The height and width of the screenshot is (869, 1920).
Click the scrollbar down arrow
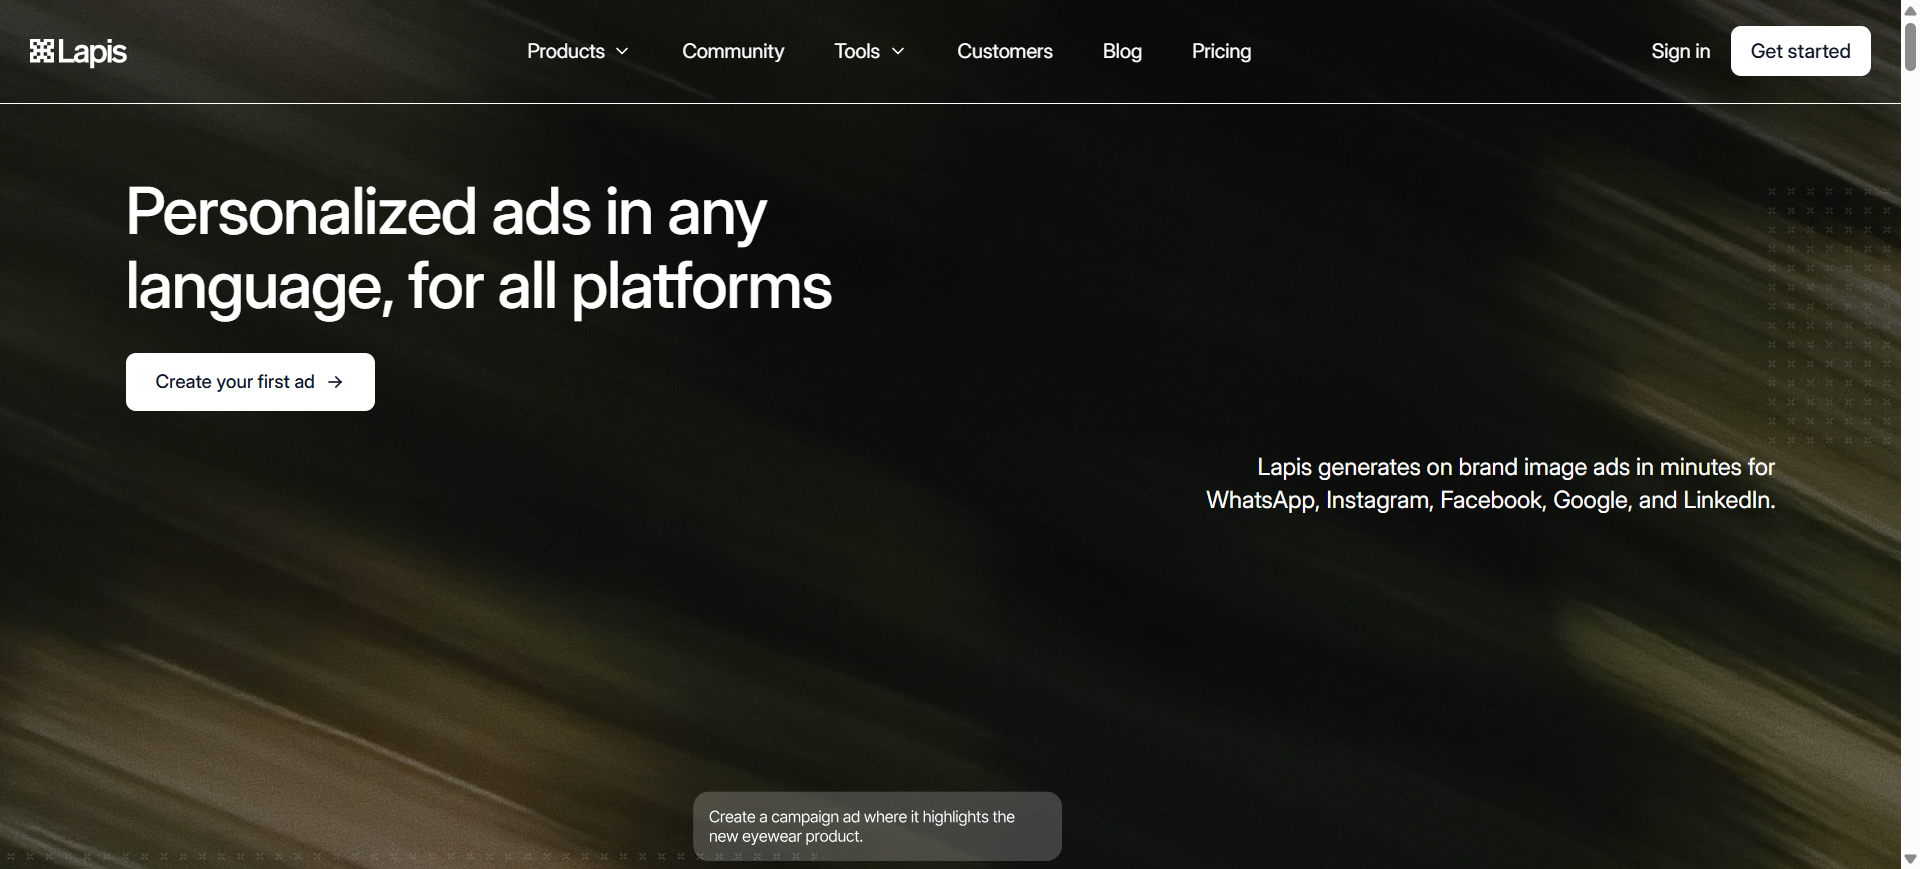point(1910,859)
